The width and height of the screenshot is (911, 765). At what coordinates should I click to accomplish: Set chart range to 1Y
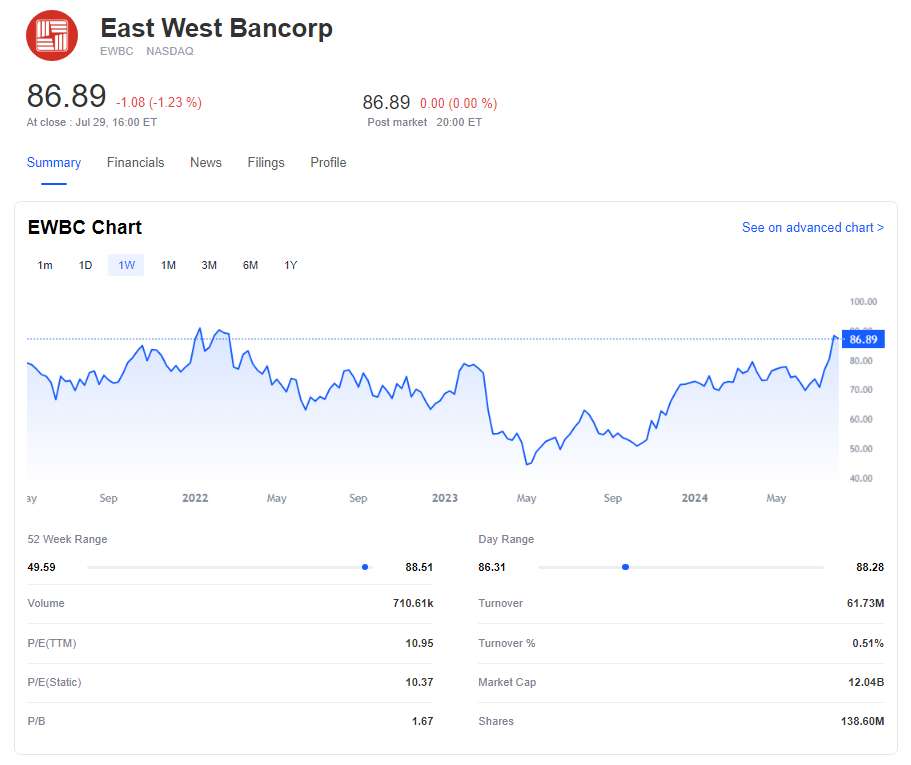291,265
